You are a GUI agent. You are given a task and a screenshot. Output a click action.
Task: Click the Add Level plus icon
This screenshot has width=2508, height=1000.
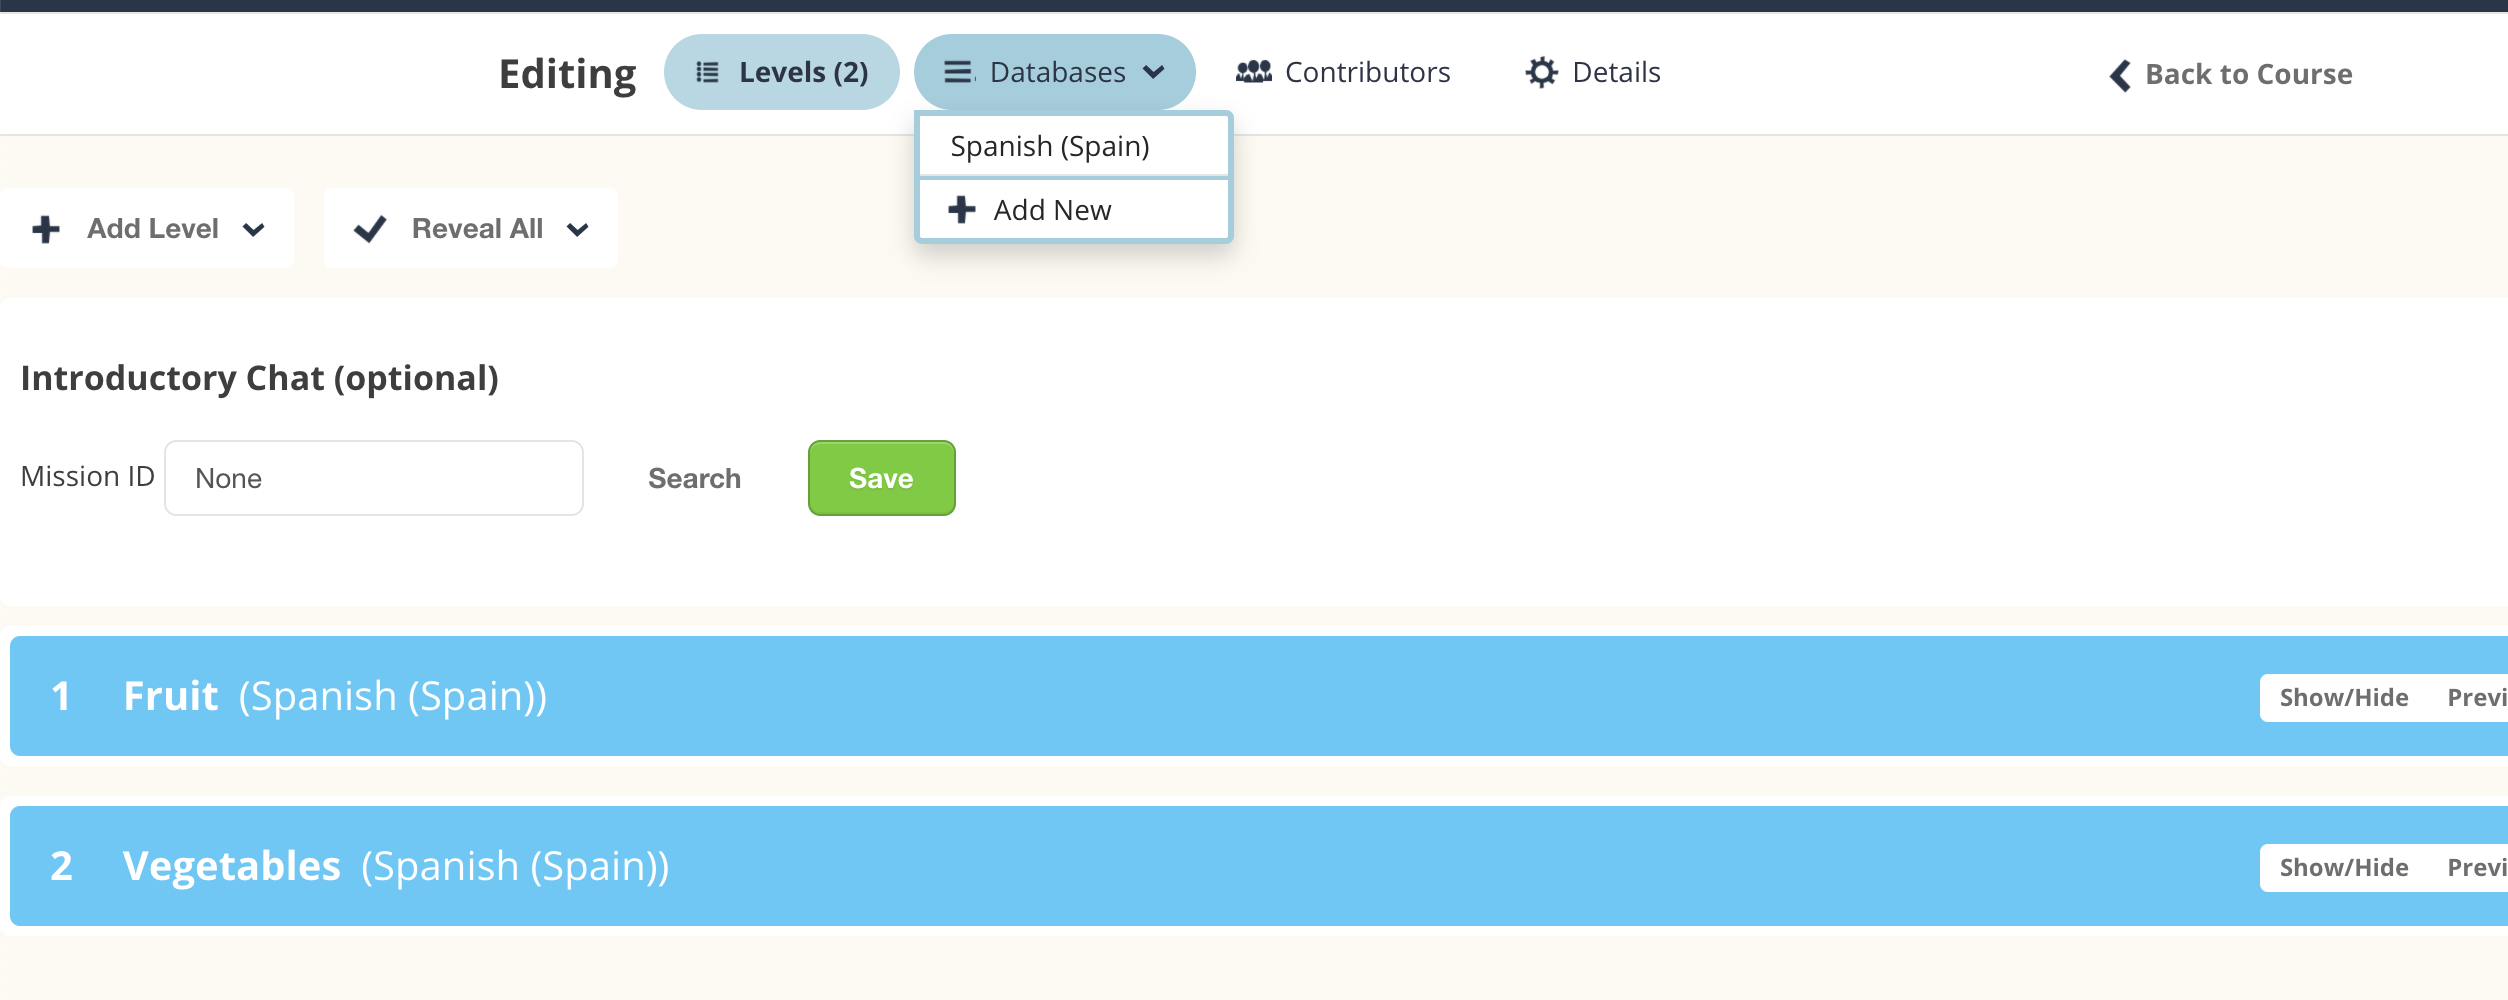click(46, 229)
